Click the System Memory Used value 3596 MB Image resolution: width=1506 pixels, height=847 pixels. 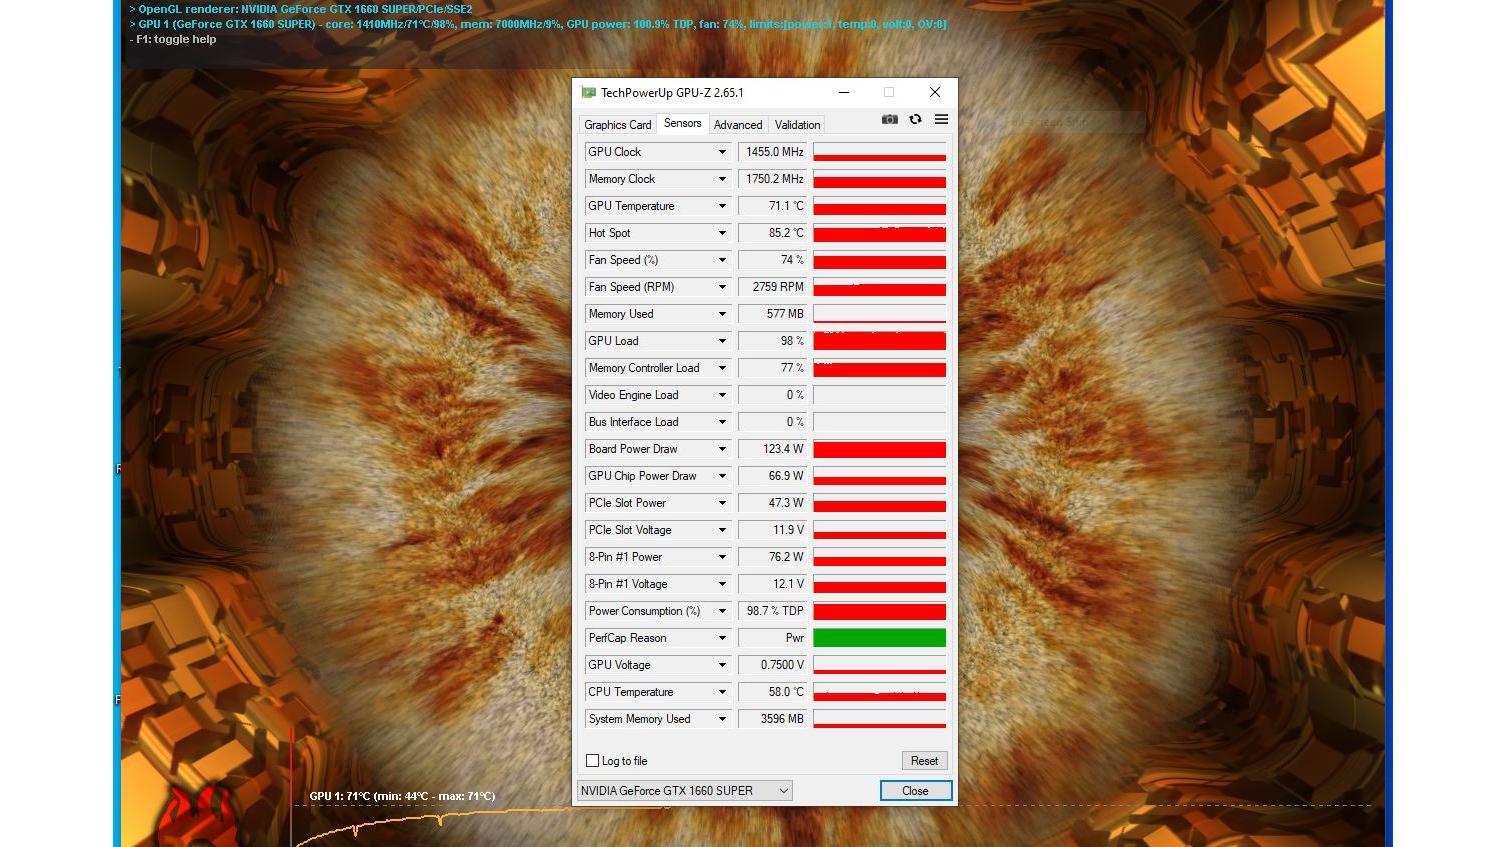click(x=772, y=719)
